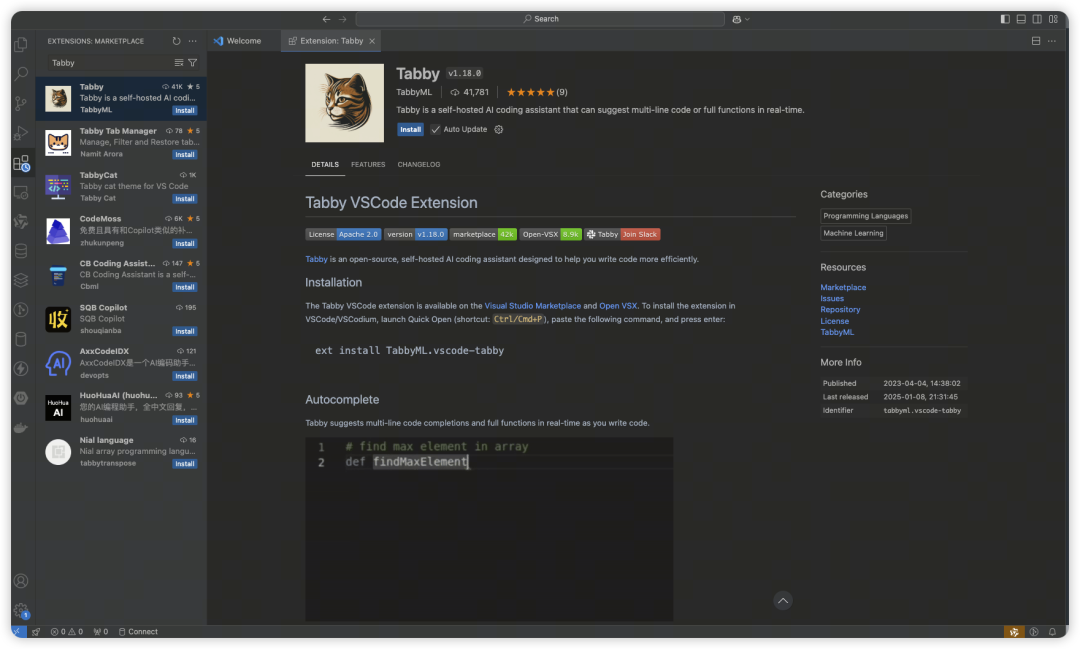Select the AxxCodeIDX extension in the list
This screenshot has height=649, width=1080.
coord(121,363)
